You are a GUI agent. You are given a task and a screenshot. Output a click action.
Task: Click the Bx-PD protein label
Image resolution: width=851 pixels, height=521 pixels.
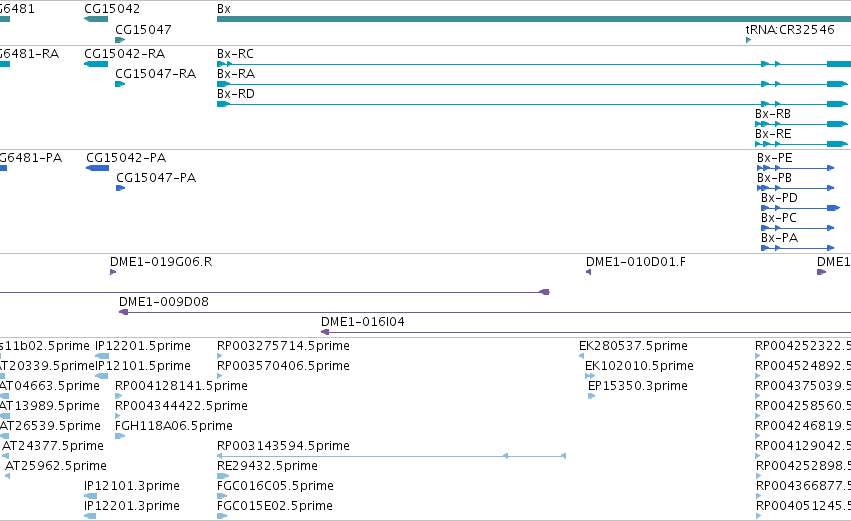point(779,198)
